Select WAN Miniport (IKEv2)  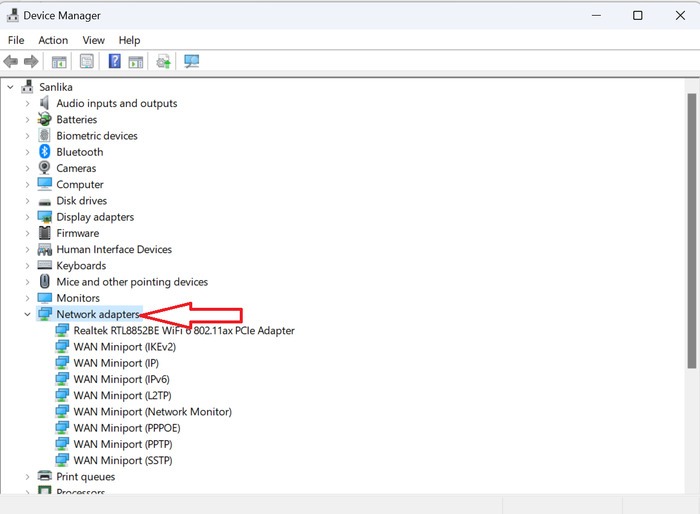pos(125,347)
